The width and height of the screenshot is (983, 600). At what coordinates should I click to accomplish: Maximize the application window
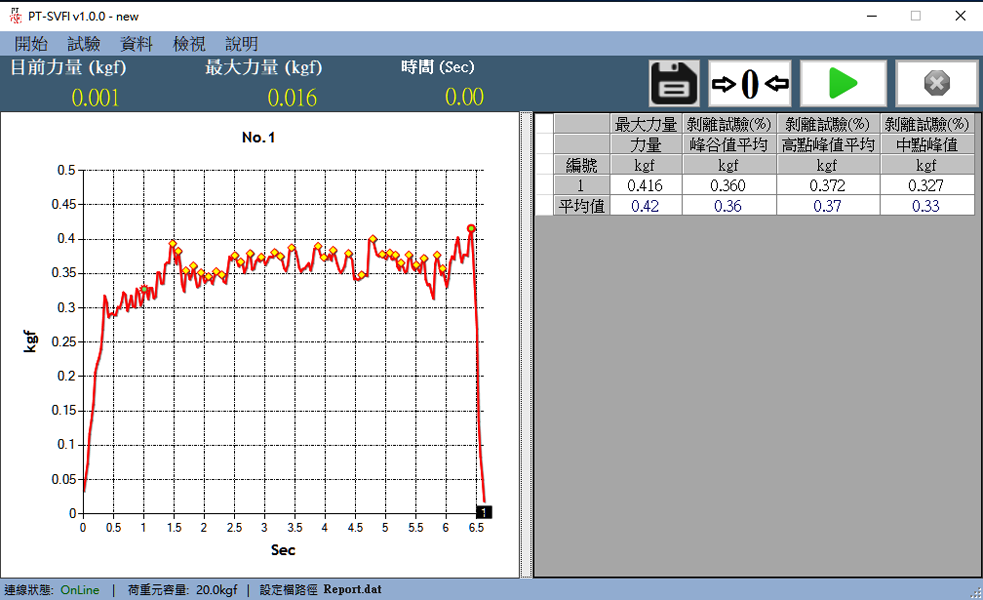coord(915,15)
